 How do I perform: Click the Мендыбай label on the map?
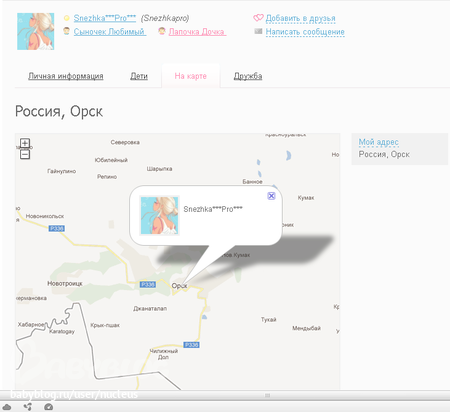click(x=306, y=328)
